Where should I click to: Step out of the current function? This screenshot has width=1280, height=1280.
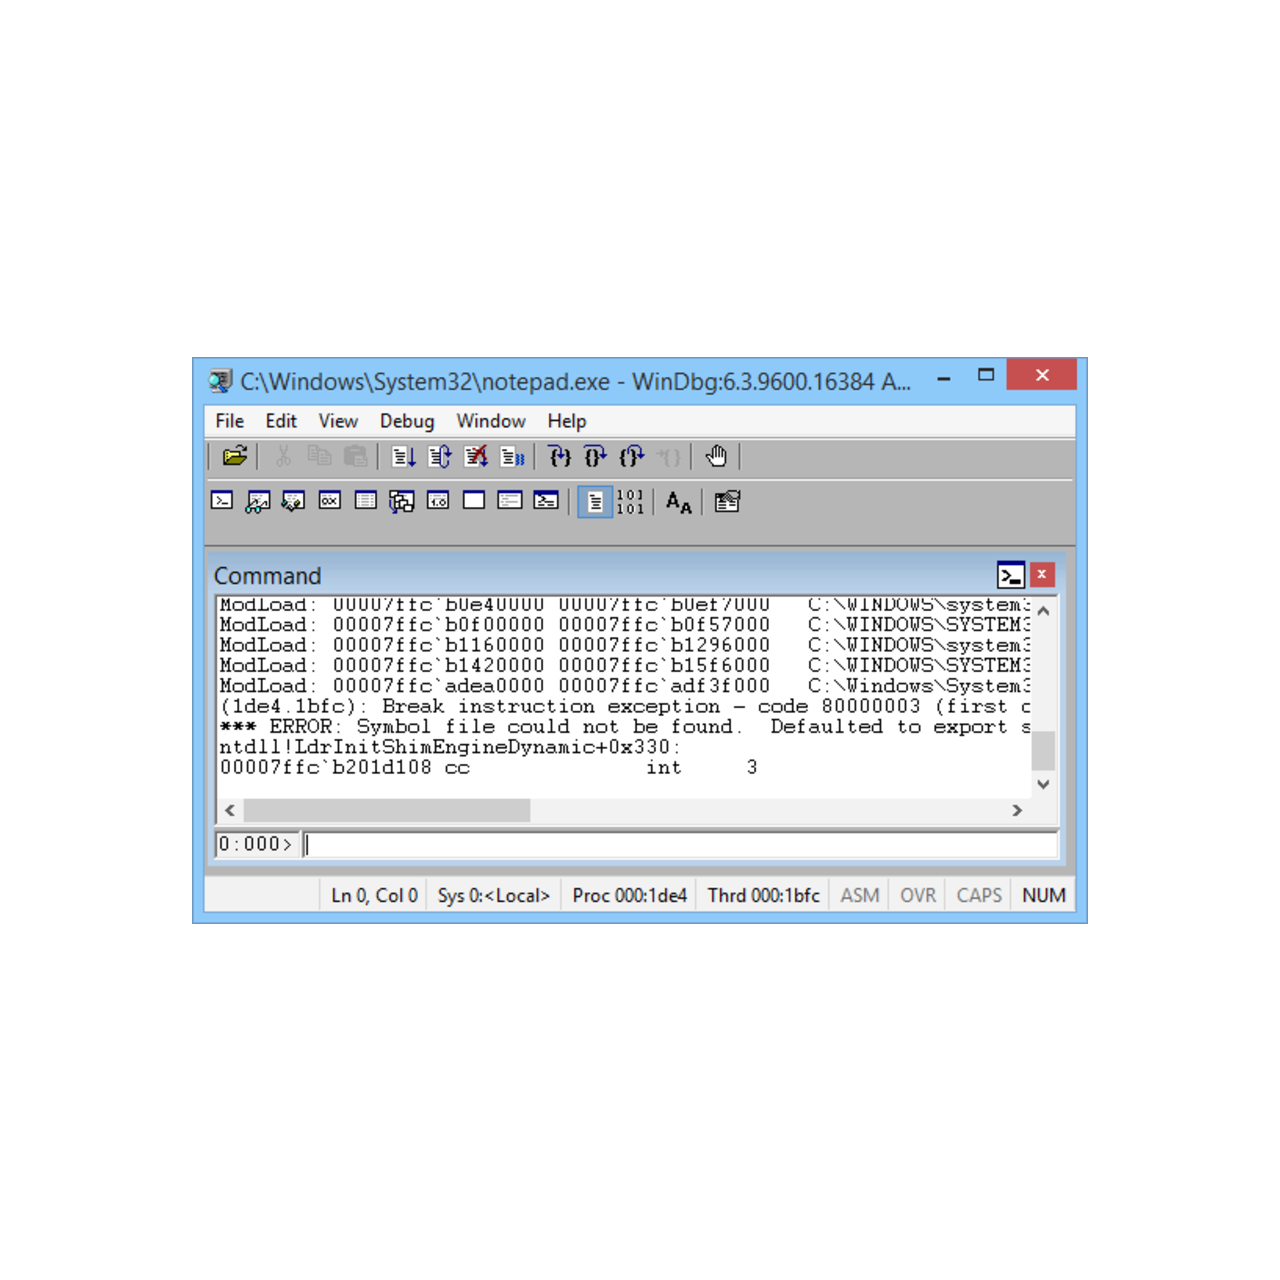point(631,457)
